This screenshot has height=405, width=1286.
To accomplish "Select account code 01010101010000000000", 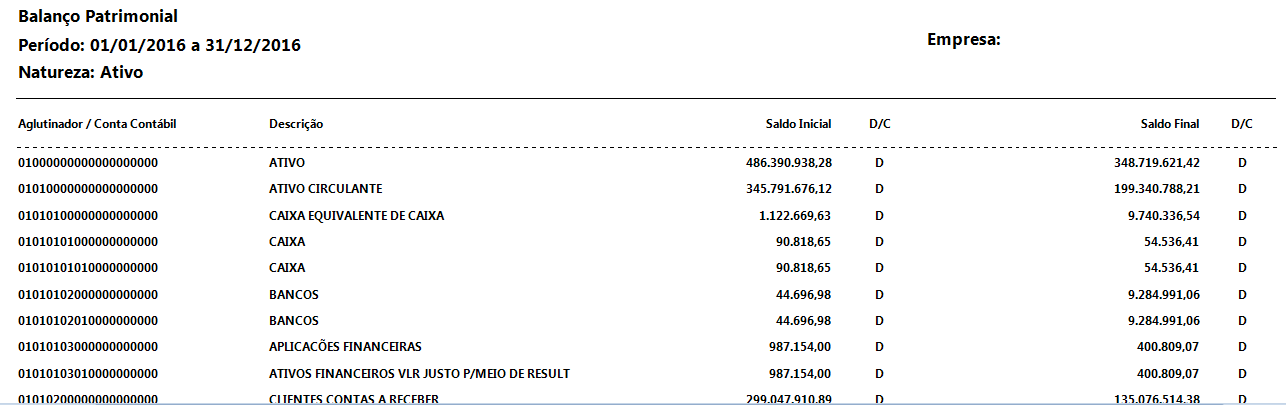I will 89,268.
